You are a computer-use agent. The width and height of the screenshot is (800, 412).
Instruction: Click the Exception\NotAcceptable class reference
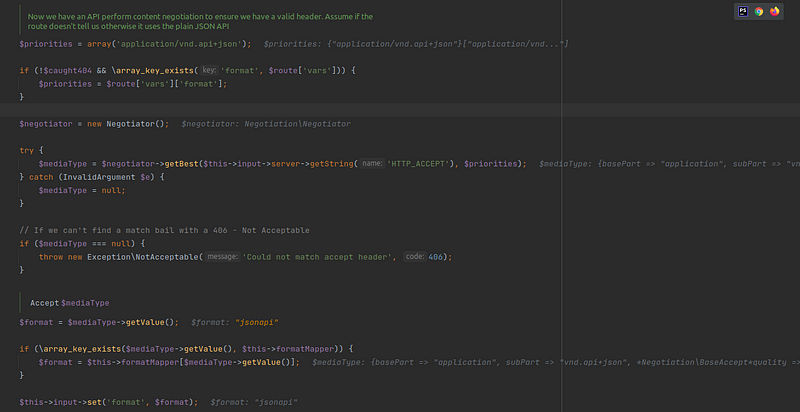tap(143, 257)
